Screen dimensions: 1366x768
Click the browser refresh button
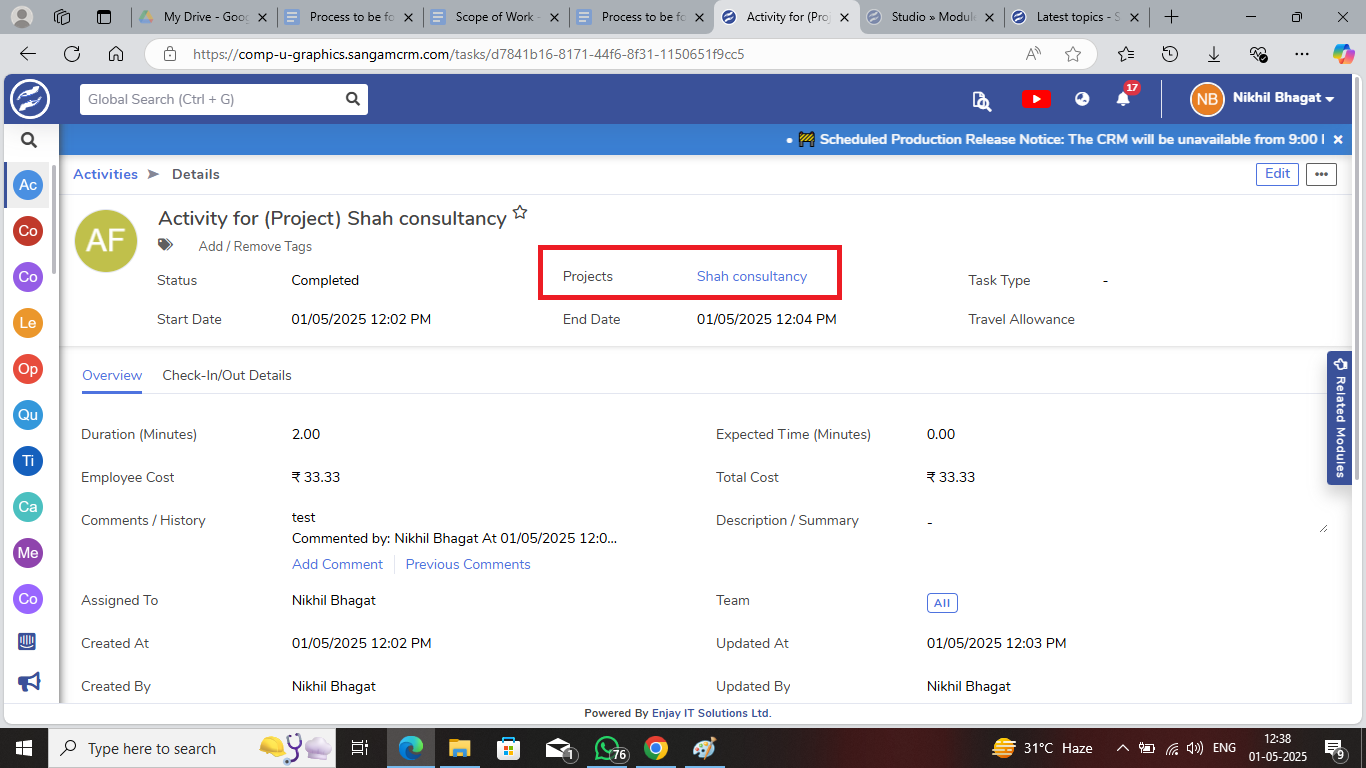72,54
